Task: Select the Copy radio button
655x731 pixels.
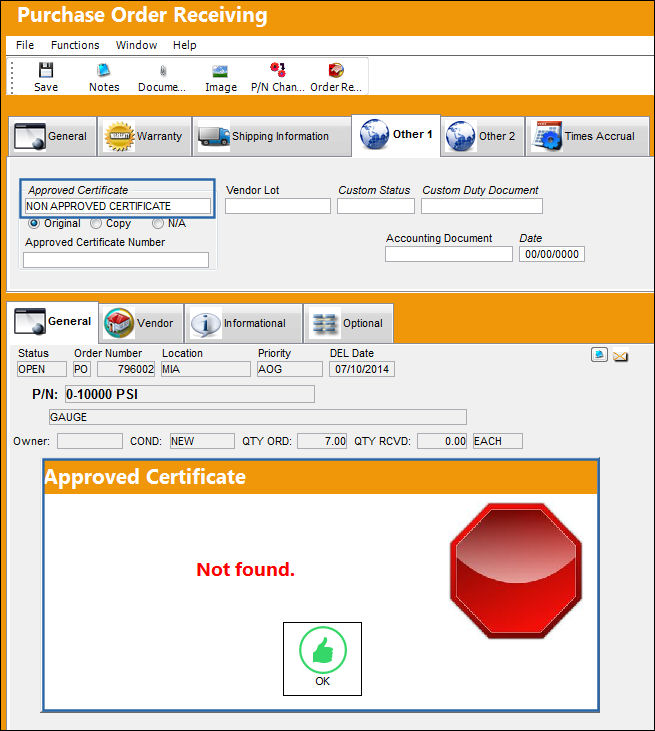Action: (96, 223)
